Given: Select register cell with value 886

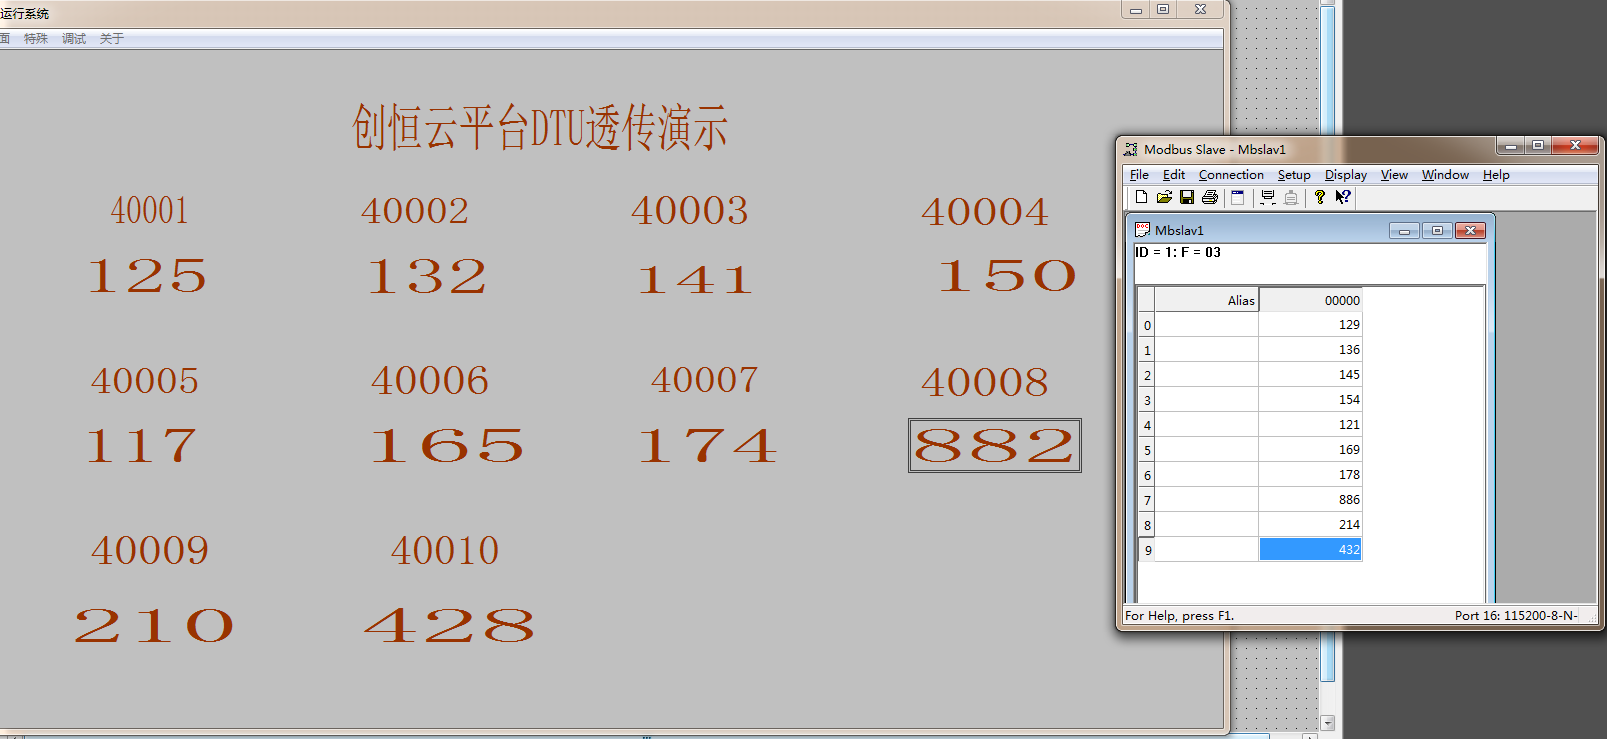Looking at the screenshot, I should [1310, 500].
